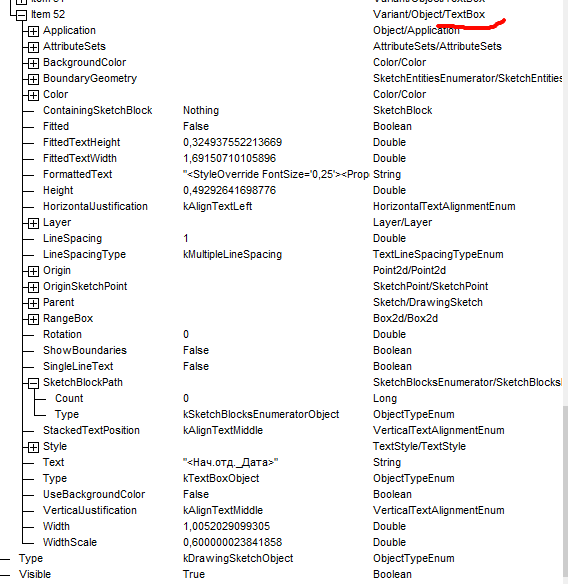This screenshot has width=568, height=584.
Task: Expand the Style node
Action: 33,447
